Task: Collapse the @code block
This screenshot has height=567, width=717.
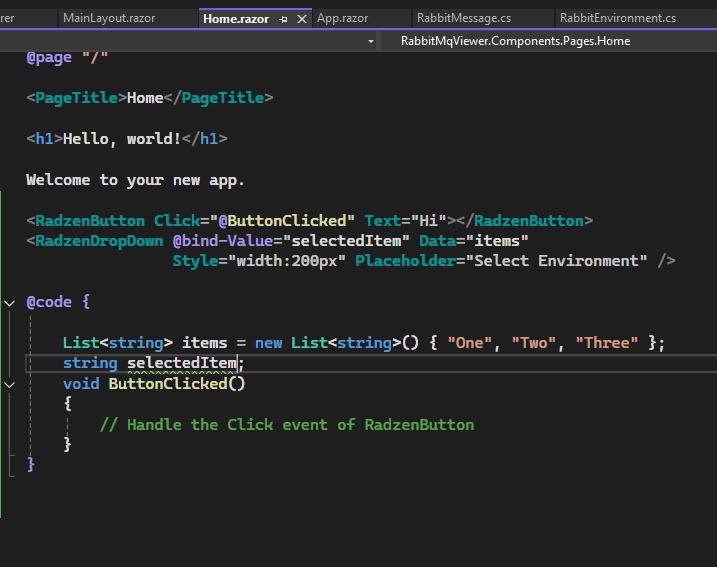Action: click(10, 303)
